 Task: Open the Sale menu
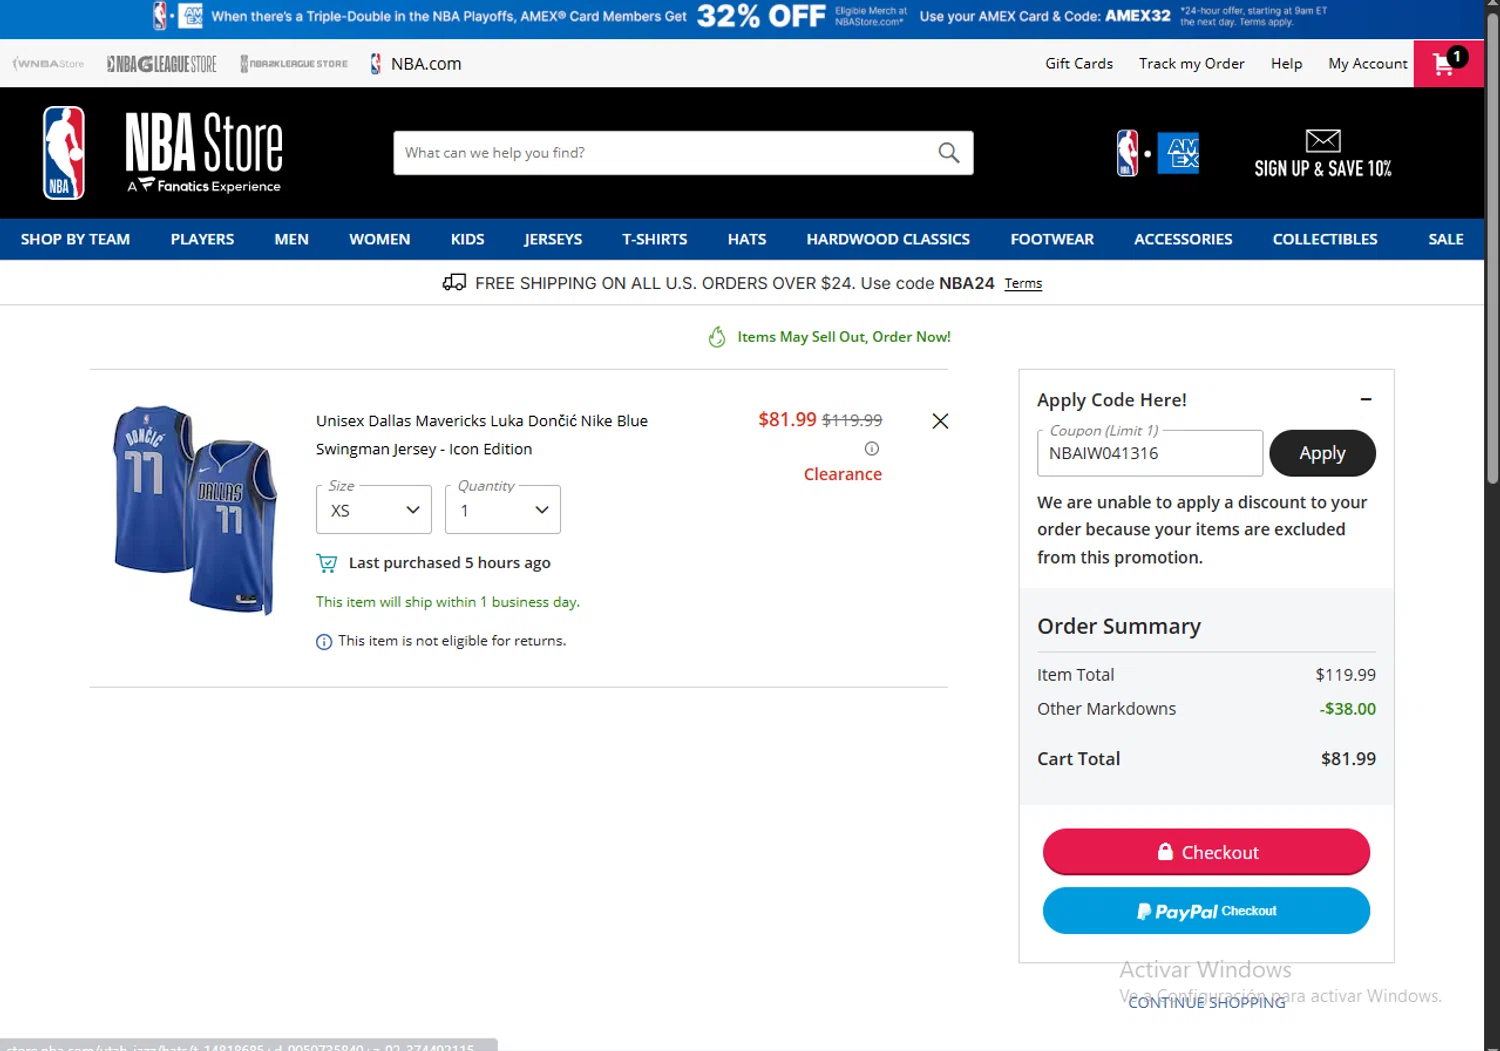[x=1446, y=240]
